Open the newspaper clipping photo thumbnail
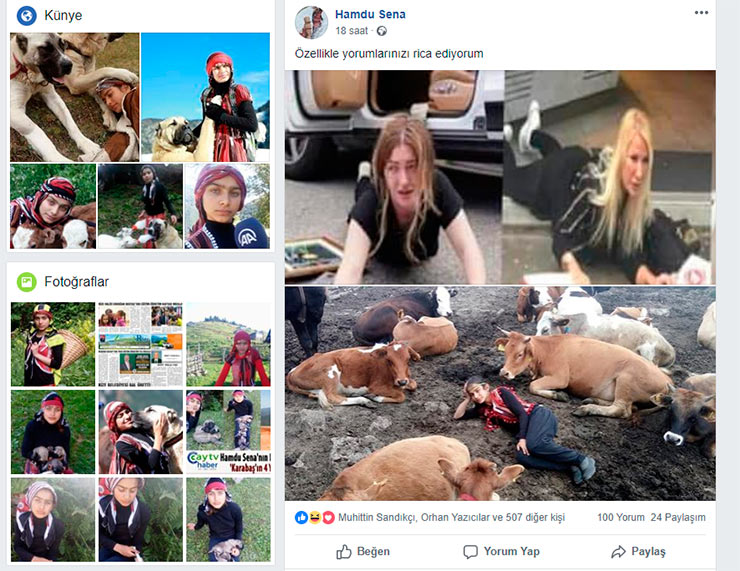Screen dimensions: 740x571 point(140,344)
